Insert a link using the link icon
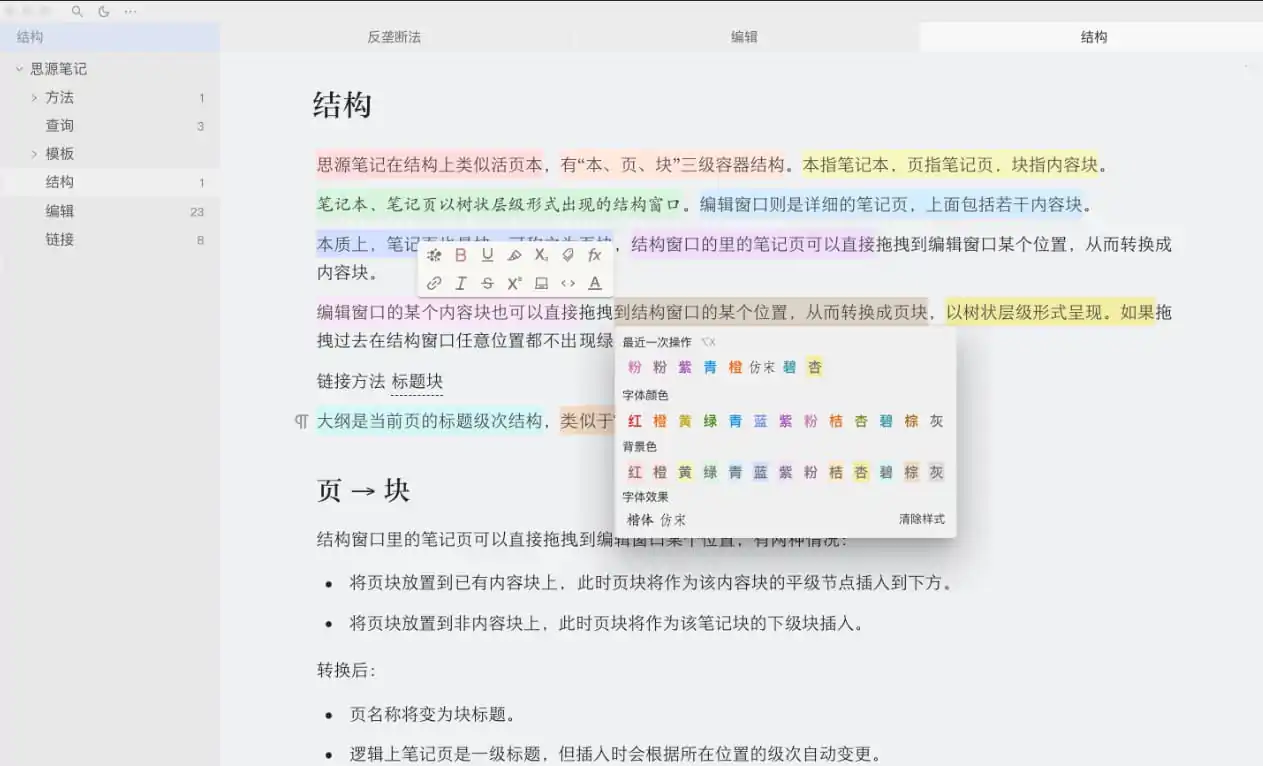Viewport: 1263px width, 766px height. pos(434,283)
